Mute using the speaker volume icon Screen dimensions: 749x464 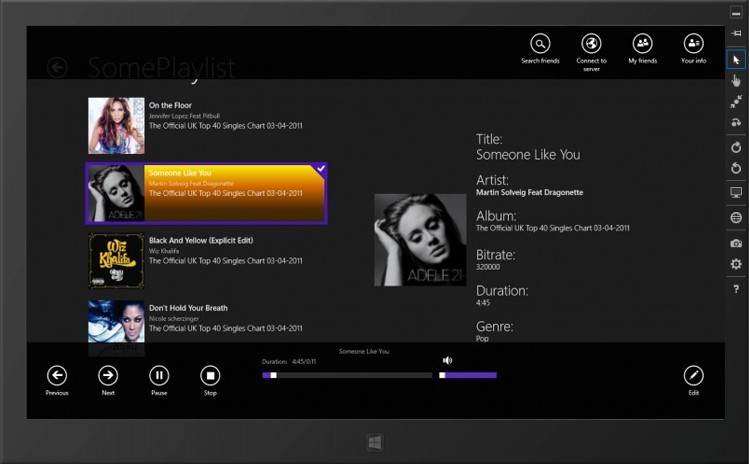(x=447, y=360)
